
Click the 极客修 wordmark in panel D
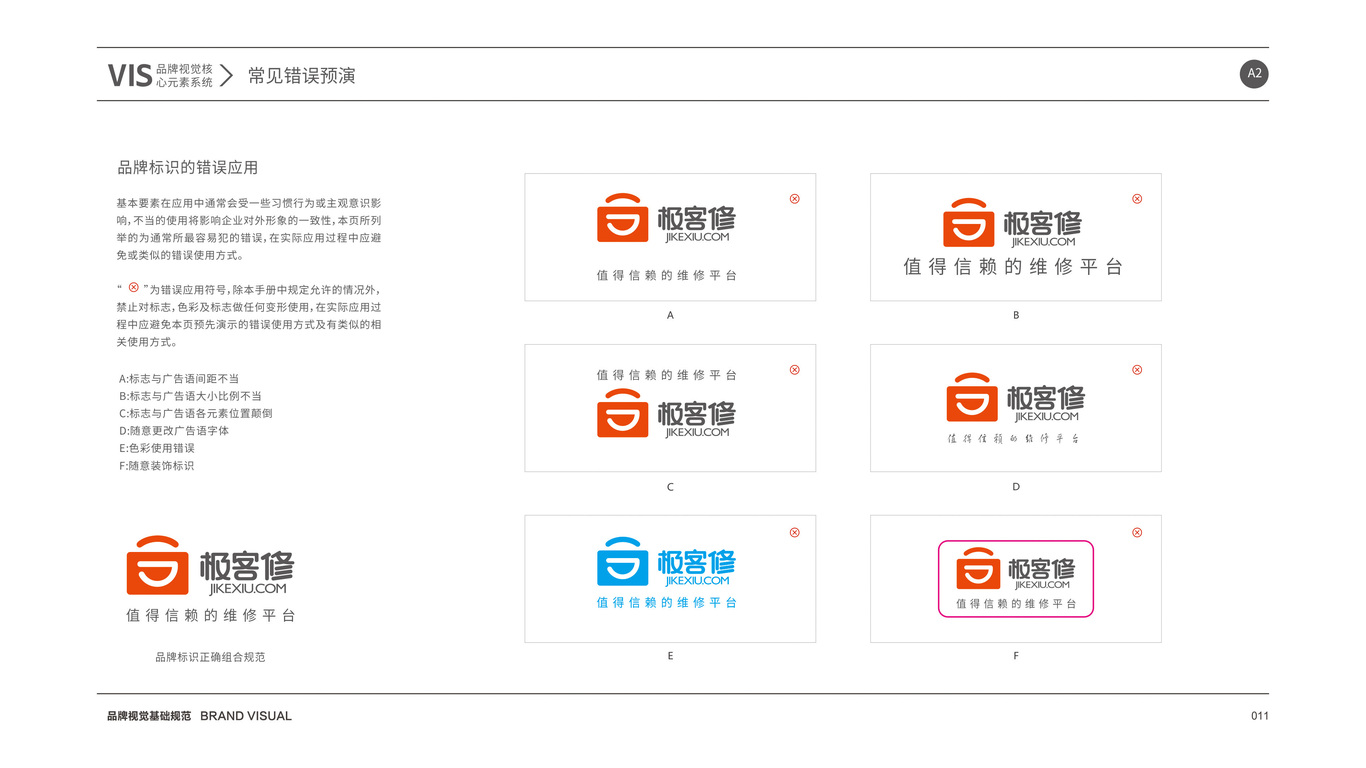tap(1045, 398)
